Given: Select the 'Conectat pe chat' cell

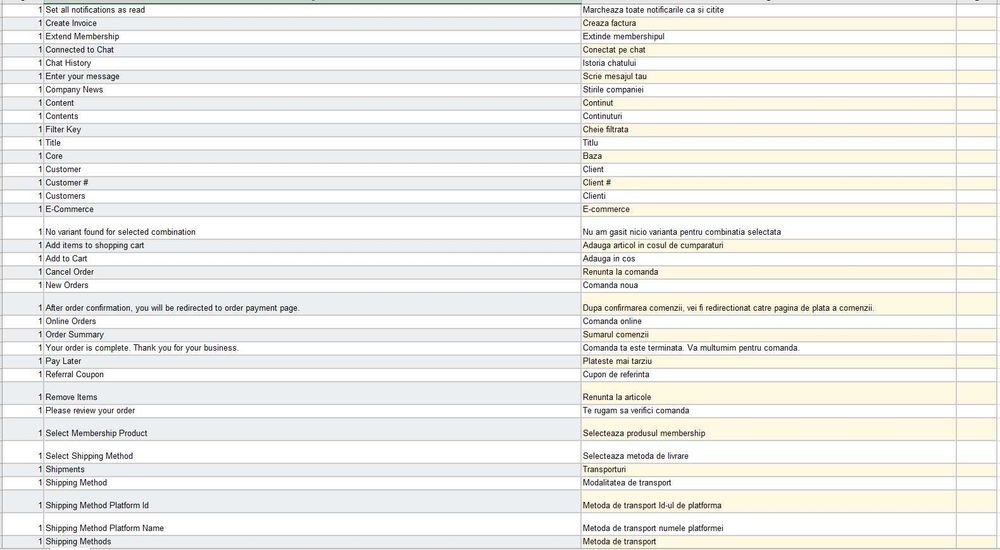Looking at the screenshot, I should 768,50.
